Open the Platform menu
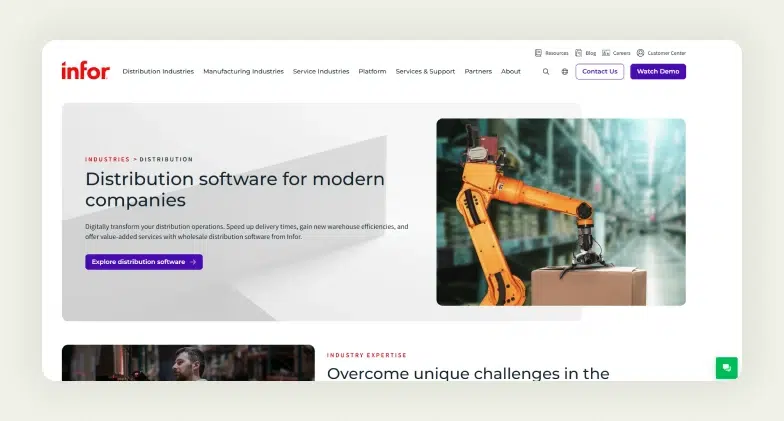Image resolution: width=784 pixels, height=421 pixels. (x=372, y=72)
